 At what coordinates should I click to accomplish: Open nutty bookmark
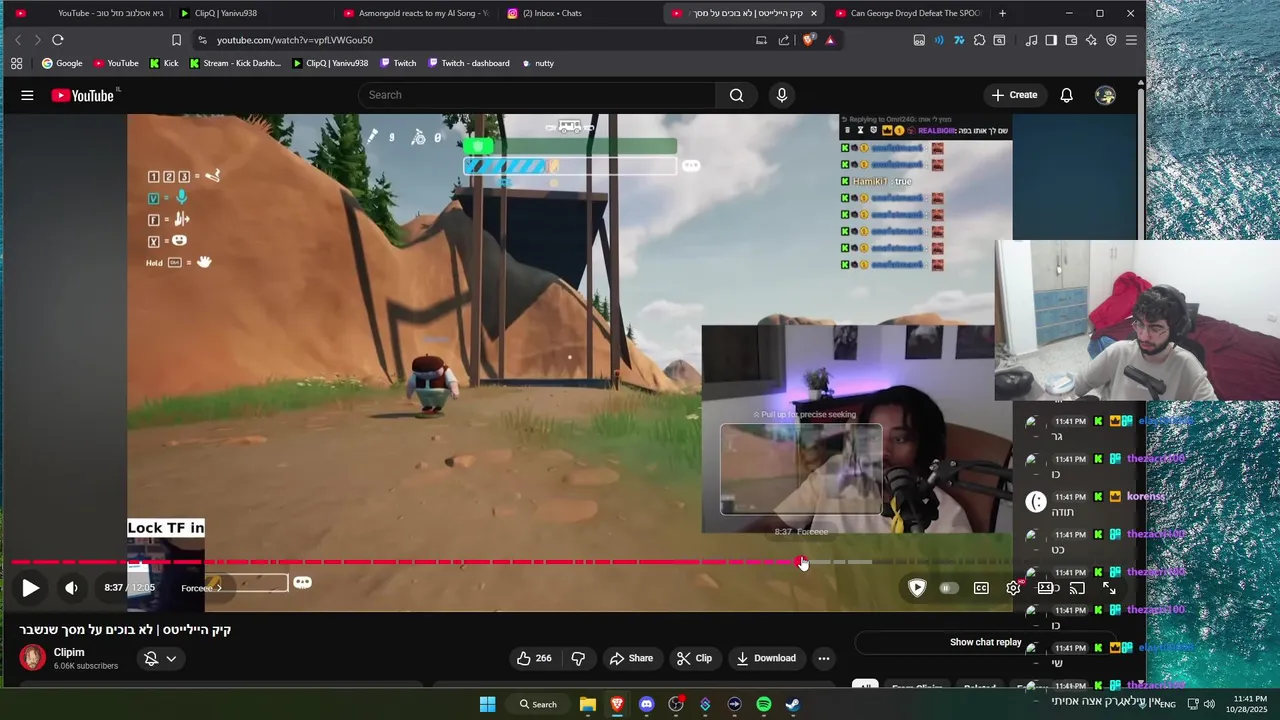click(538, 63)
